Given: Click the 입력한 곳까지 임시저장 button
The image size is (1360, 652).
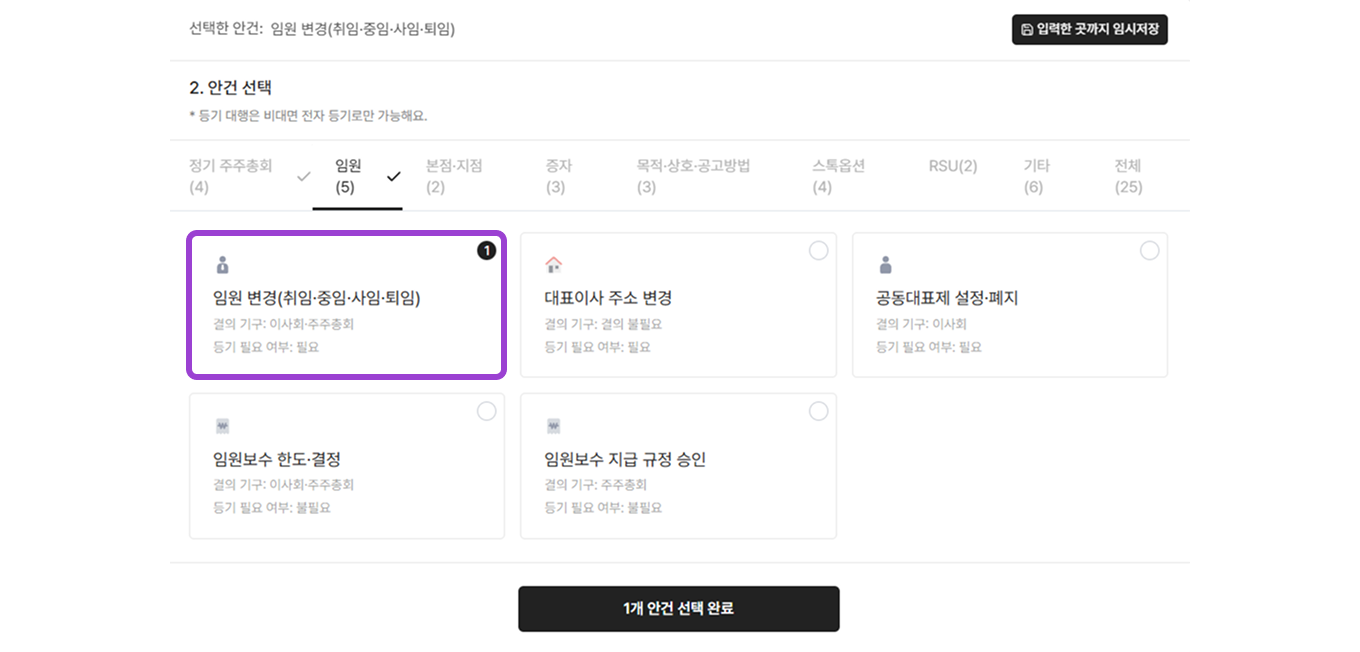Looking at the screenshot, I should (1089, 30).
